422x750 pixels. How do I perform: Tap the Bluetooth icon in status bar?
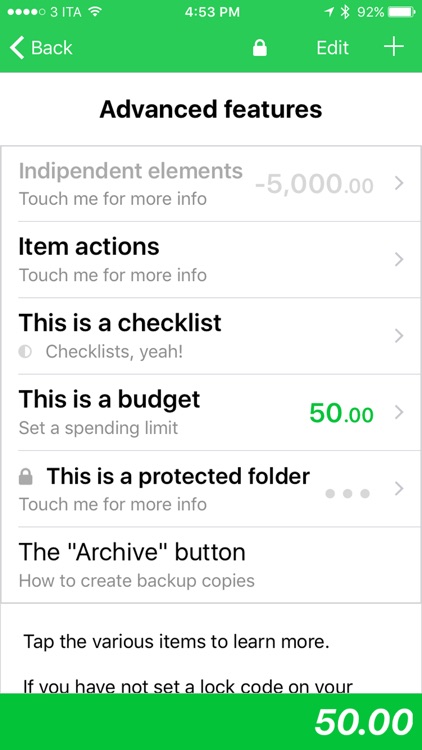[345, 12]
